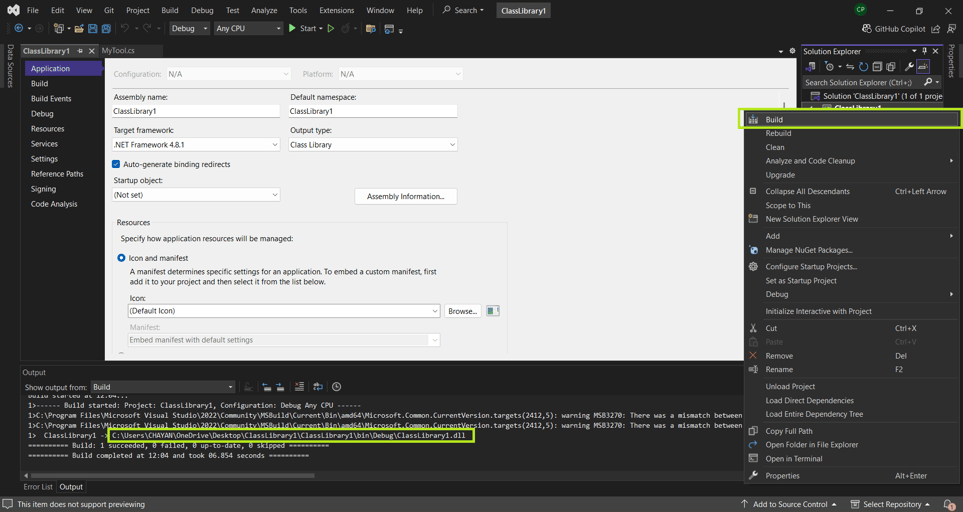The width and height of the screenshot is (963, 512).
Task: Click the Open File folder icon
Action: pos(79,28)
